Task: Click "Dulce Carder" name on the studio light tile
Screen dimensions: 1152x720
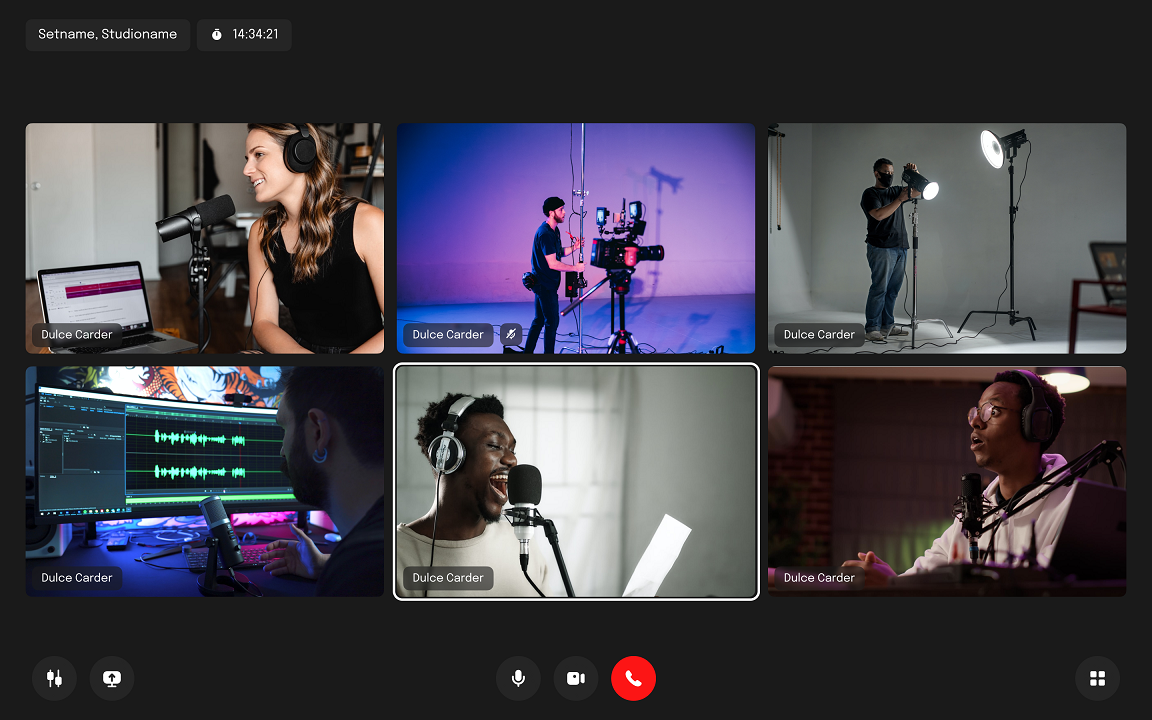Action: [819, 335]
